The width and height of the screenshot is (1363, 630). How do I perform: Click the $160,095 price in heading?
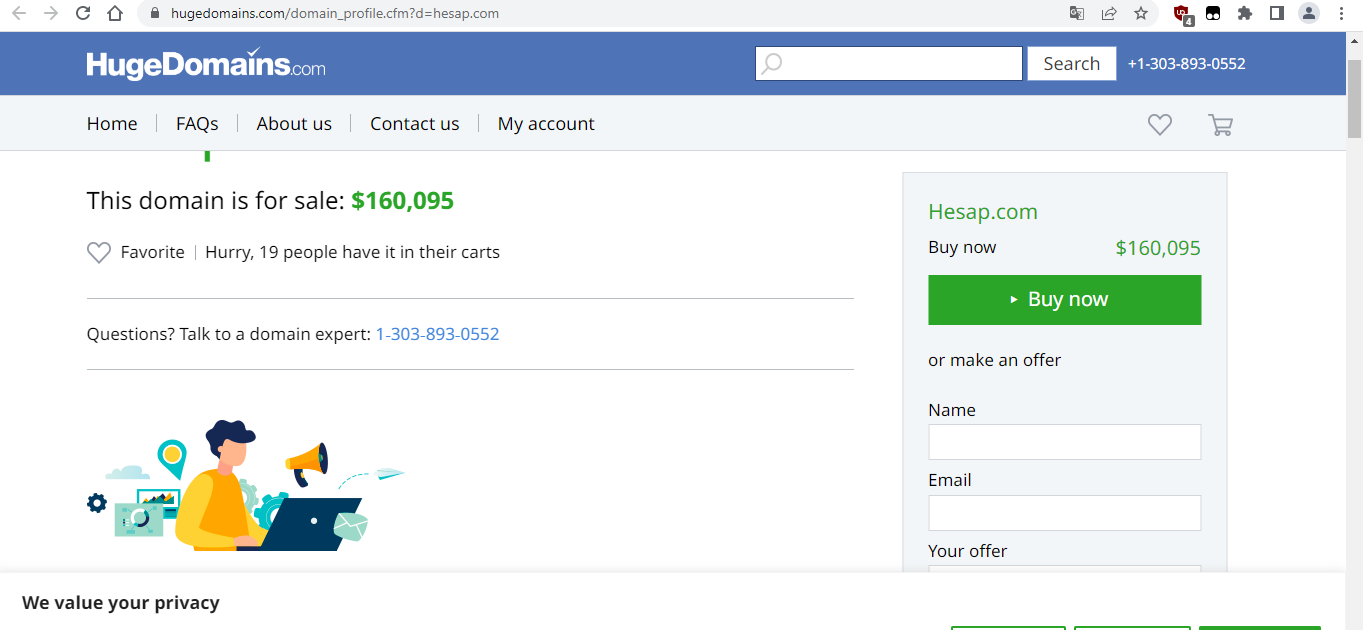click(x=403, y=201)
